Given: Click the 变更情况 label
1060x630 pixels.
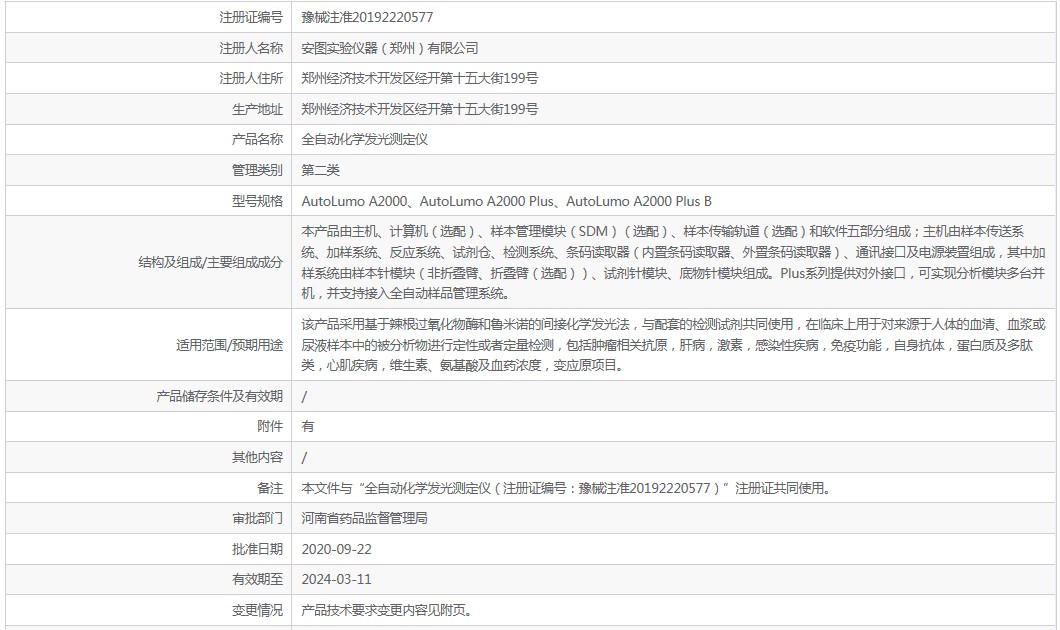Looking at the screenshot, I should pyautogui.click(x=258, y=610).
